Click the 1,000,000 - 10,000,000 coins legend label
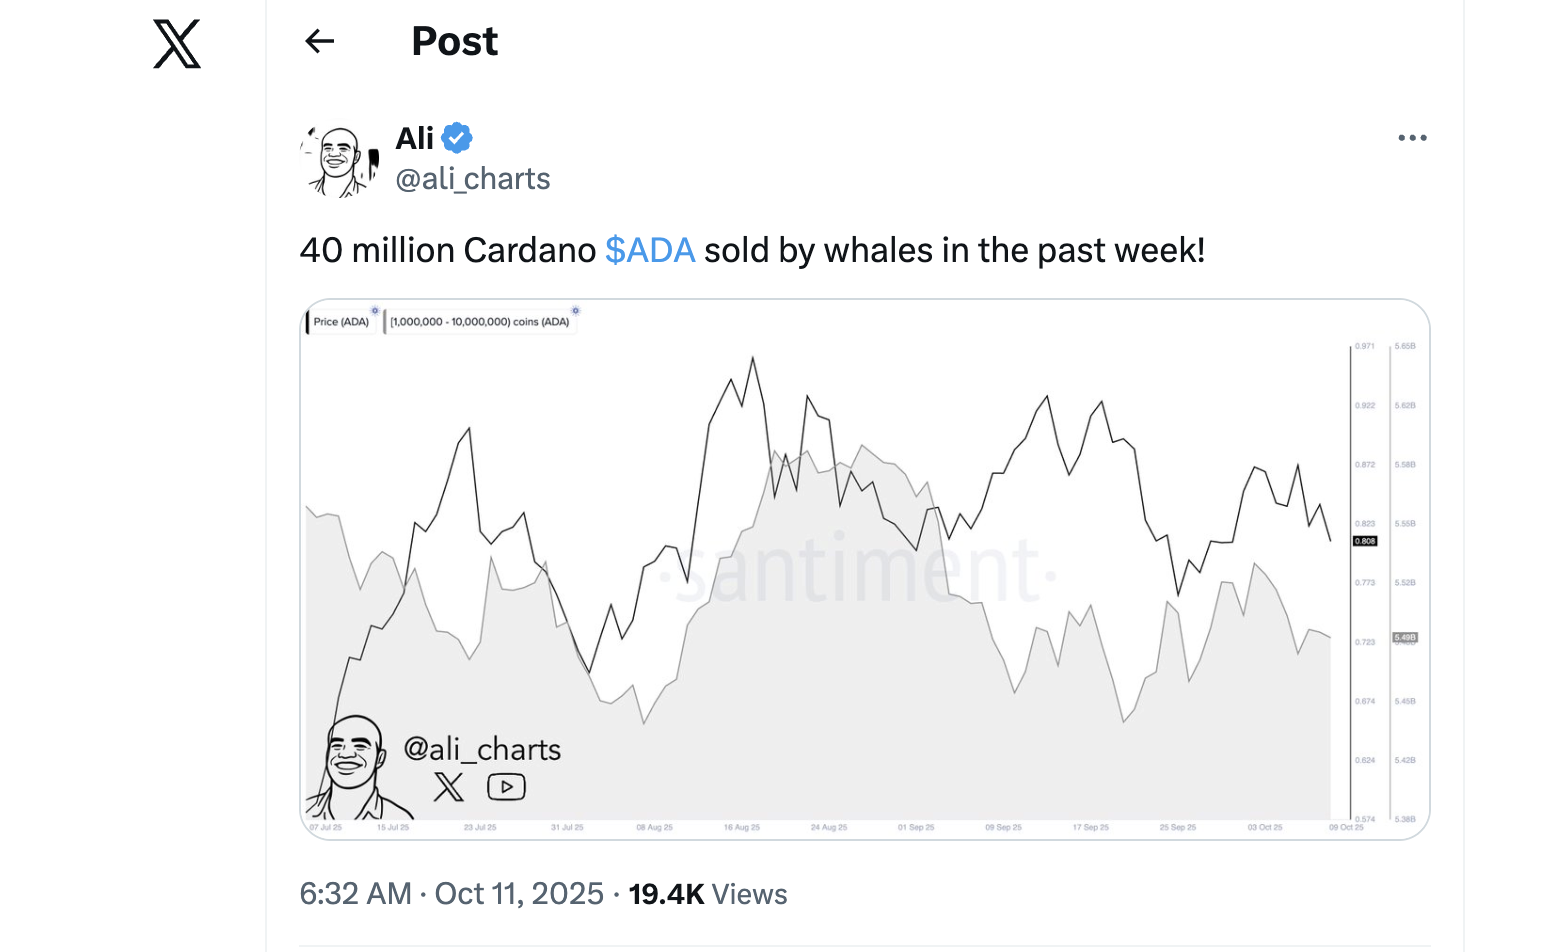Viewport: 1550px width, 952px height. click(480, 322)
